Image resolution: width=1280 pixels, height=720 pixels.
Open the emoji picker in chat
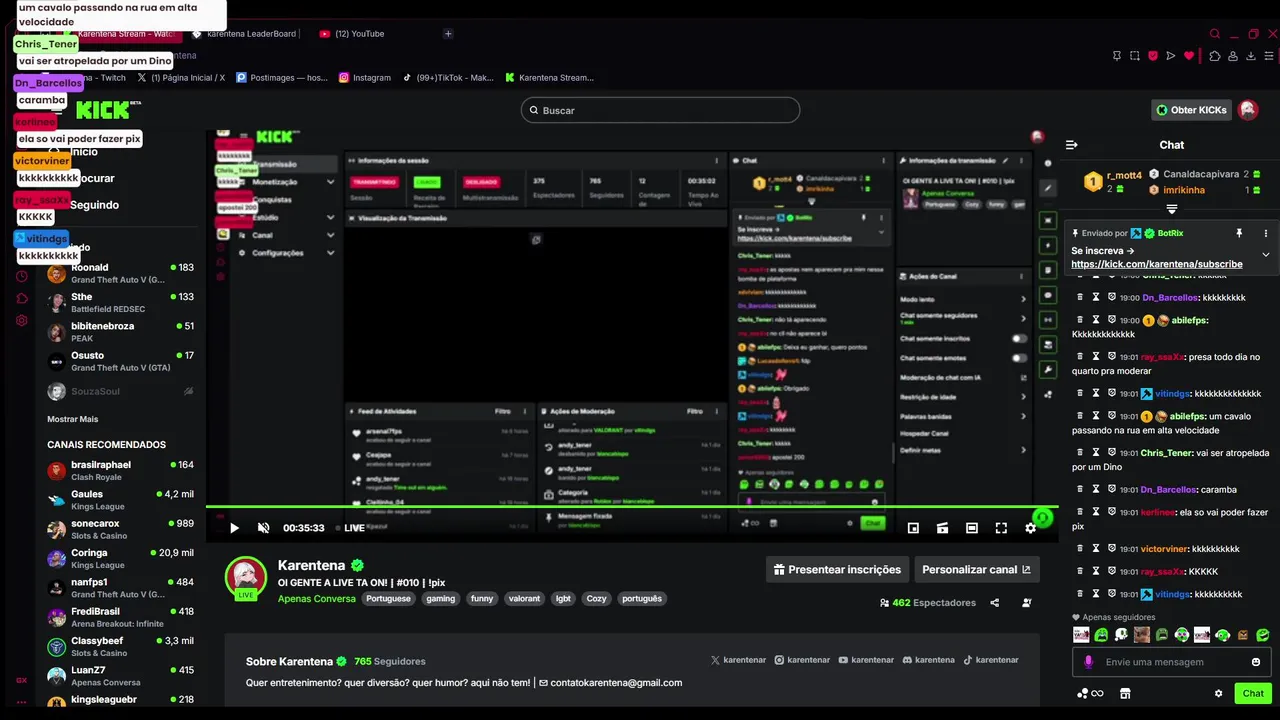click(1256, 662)
